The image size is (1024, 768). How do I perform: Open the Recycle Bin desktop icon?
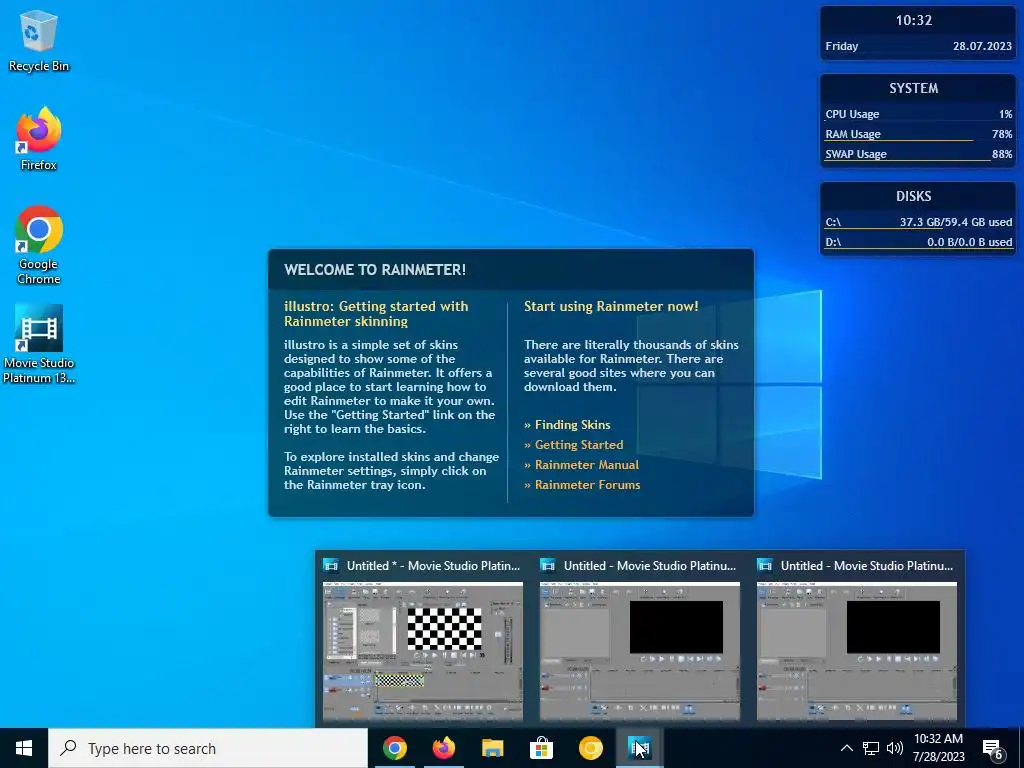point(39,40)
